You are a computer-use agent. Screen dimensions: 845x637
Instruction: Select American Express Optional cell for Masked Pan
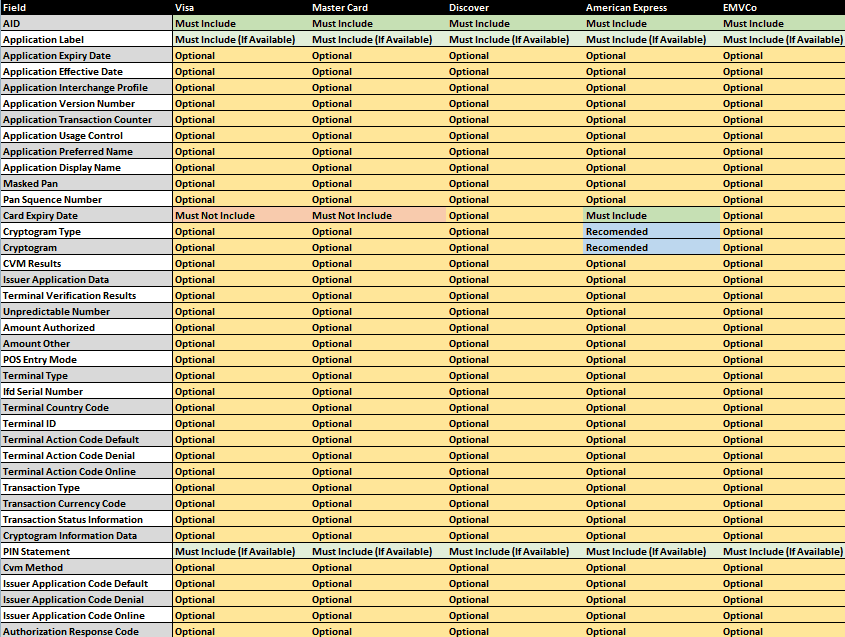click(652, 183)
